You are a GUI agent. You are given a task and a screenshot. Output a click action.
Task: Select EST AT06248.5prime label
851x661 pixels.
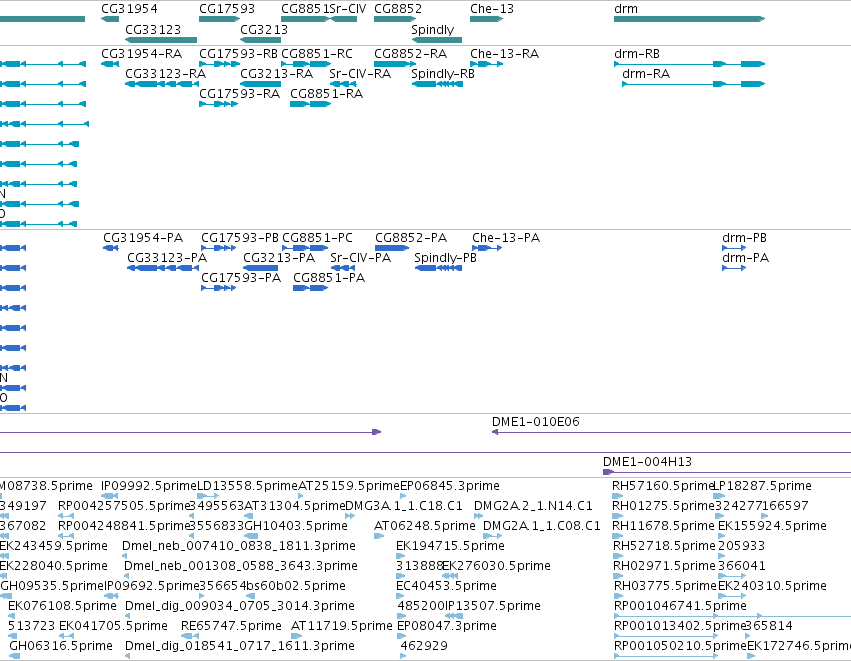pos(425,526)
